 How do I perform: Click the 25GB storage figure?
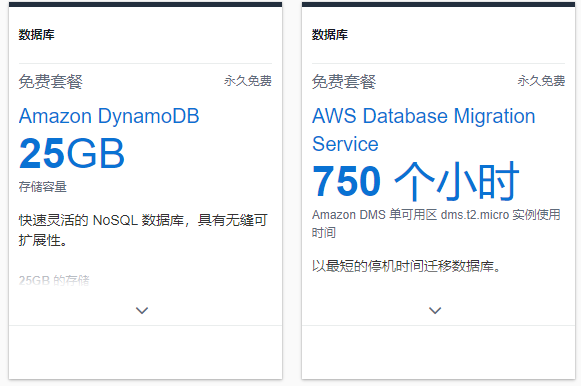point(72,153)
